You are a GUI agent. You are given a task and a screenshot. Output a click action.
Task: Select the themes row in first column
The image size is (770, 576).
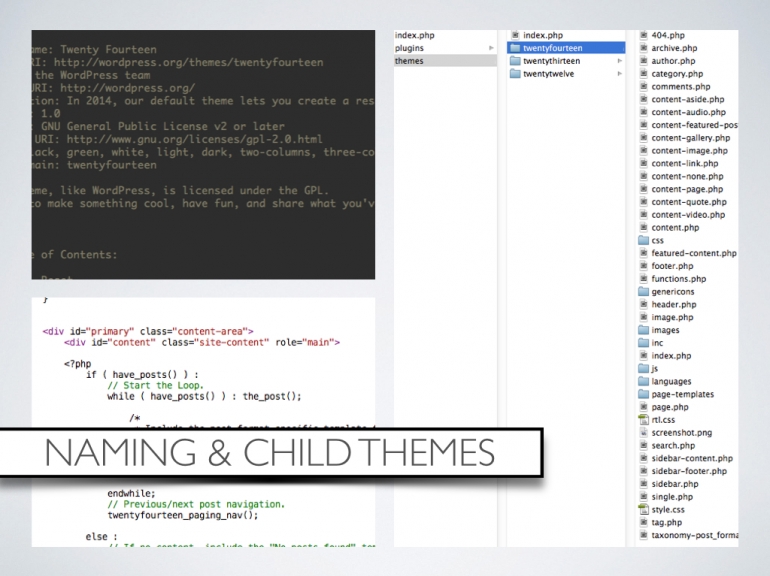point(445,61)
